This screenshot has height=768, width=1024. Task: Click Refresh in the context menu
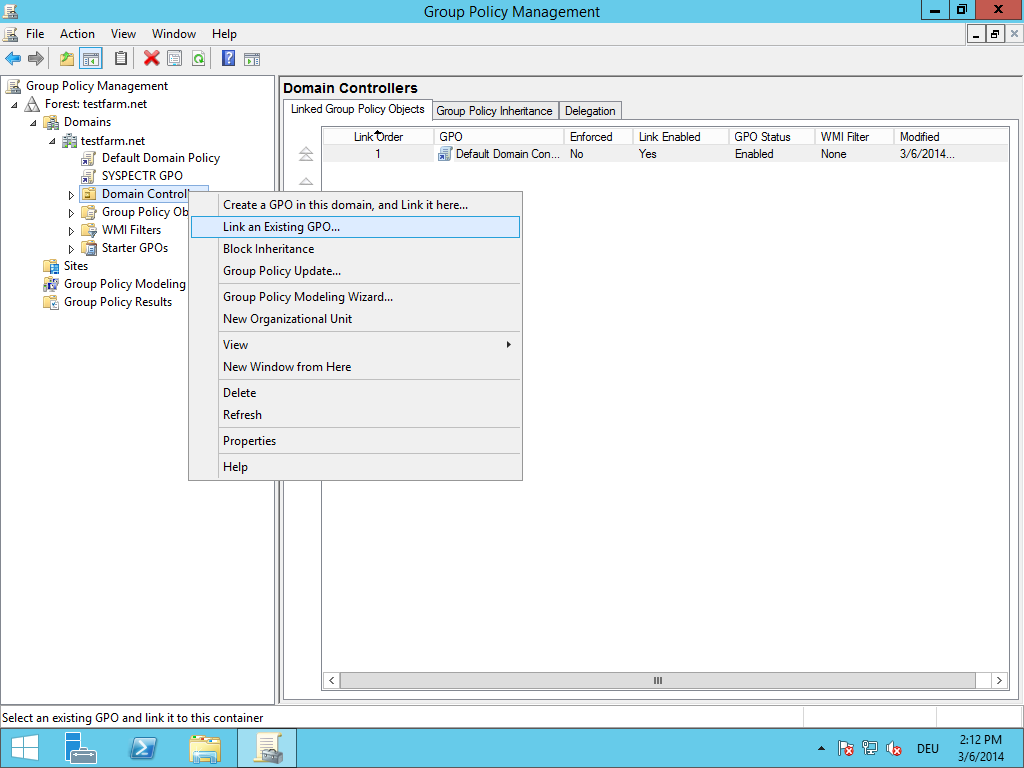click(x=355, y=415)
